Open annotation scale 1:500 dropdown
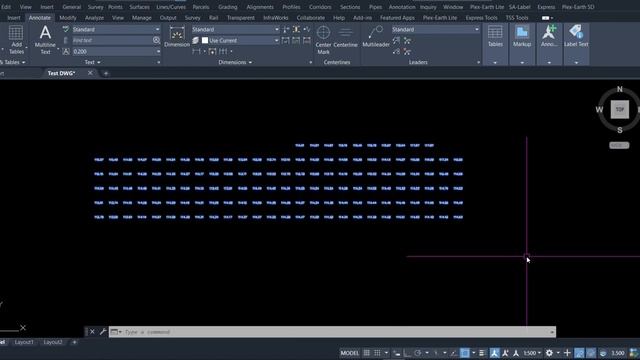The width and height of the screenshot is (640, 360). tap(532, 353)
